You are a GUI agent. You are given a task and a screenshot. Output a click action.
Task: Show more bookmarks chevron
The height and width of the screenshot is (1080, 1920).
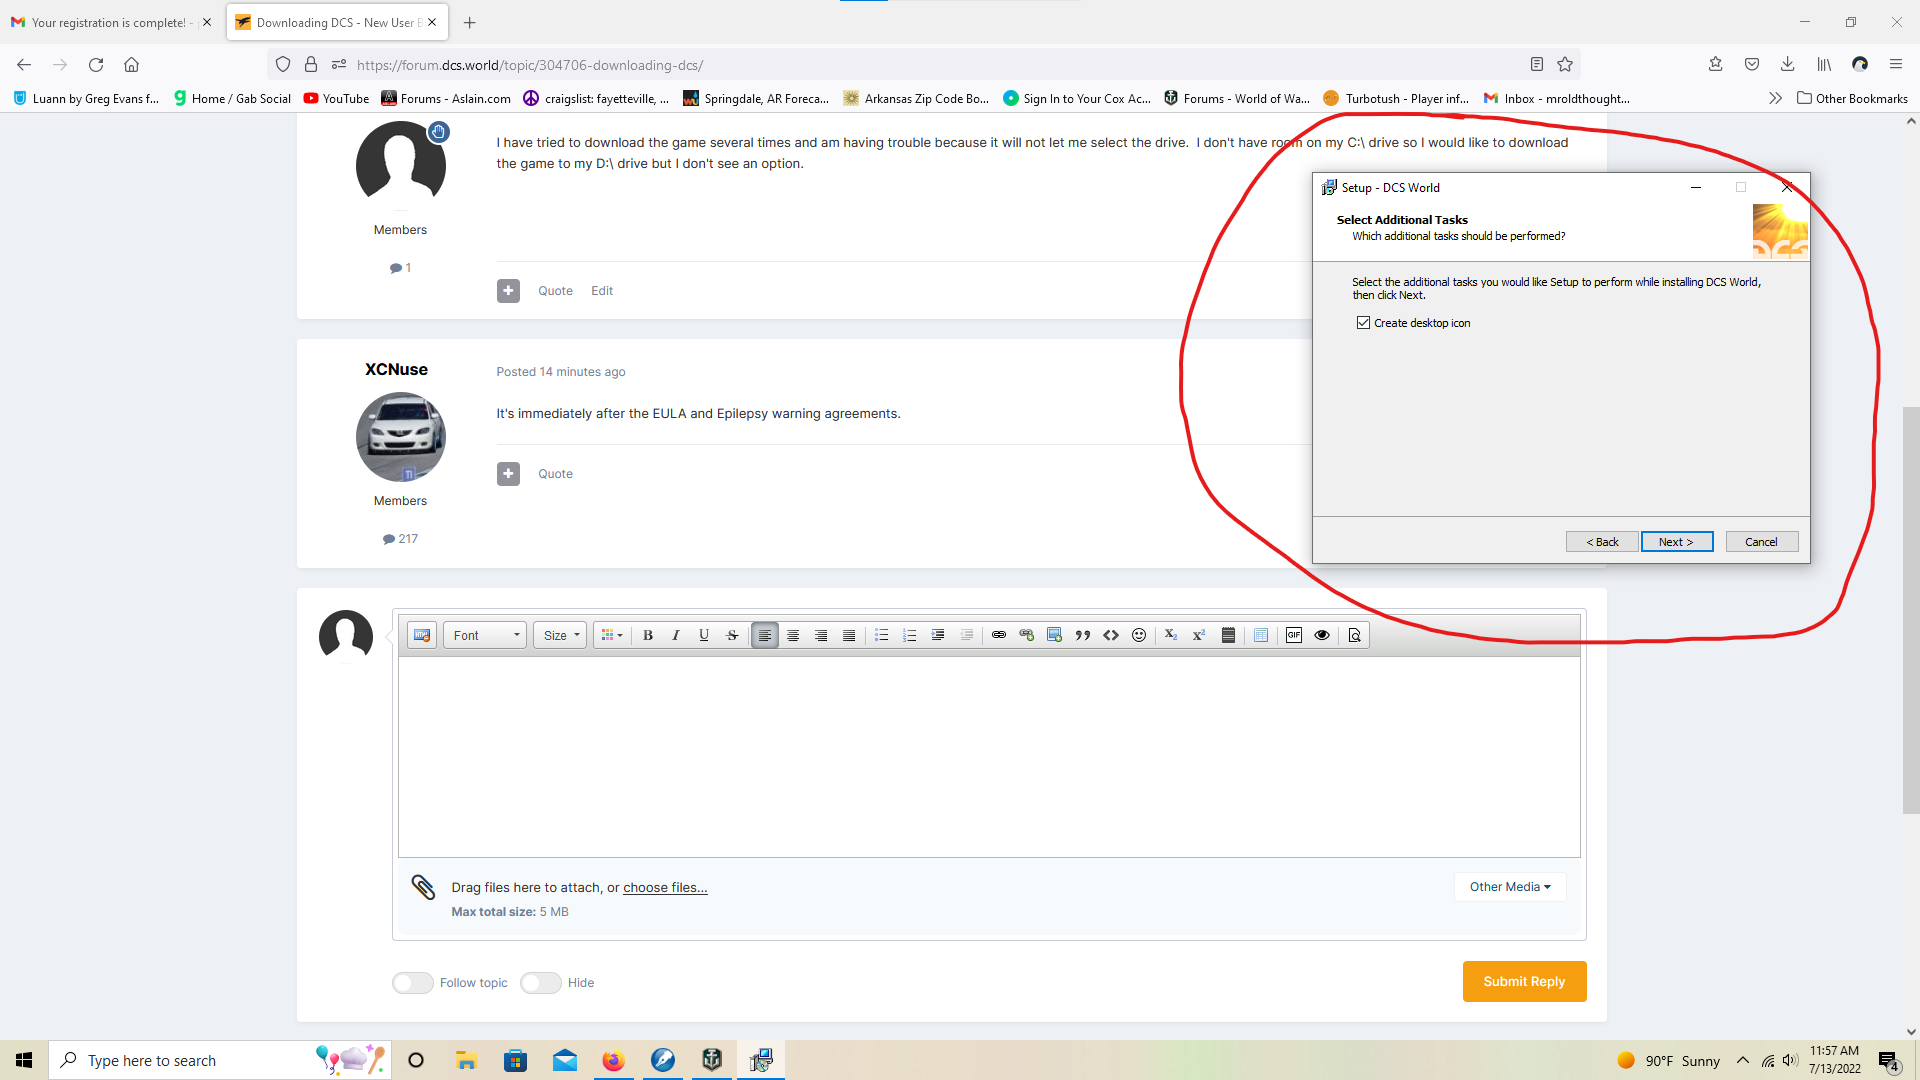tap(1775, 98)
